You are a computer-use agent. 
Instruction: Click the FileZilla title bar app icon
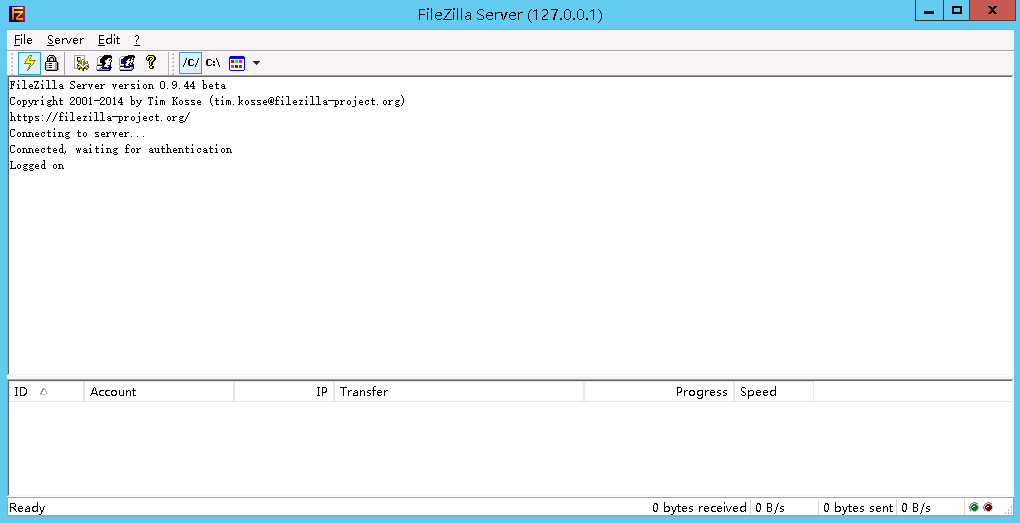click(17, 13)
